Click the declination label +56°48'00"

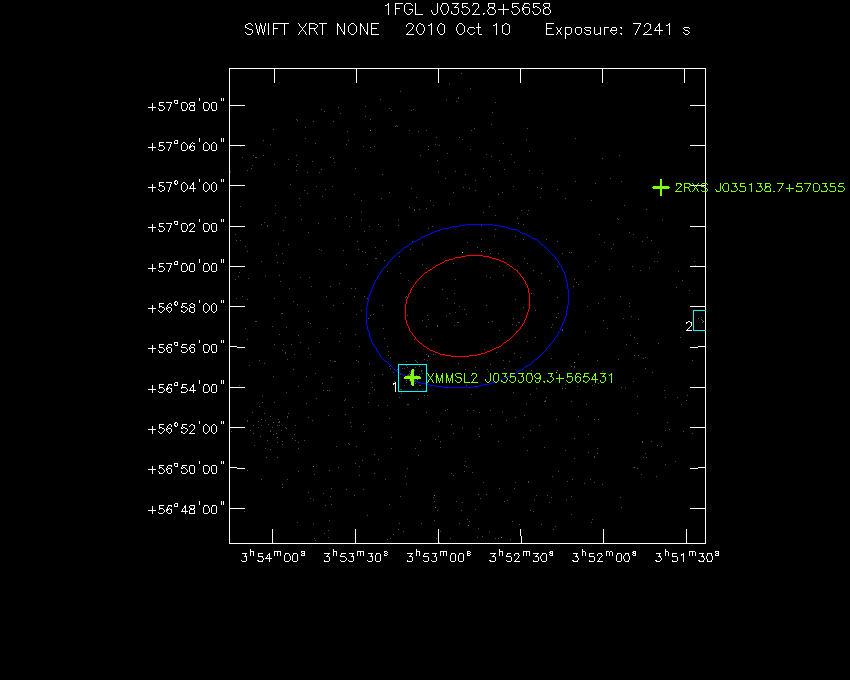click(186, 509)
